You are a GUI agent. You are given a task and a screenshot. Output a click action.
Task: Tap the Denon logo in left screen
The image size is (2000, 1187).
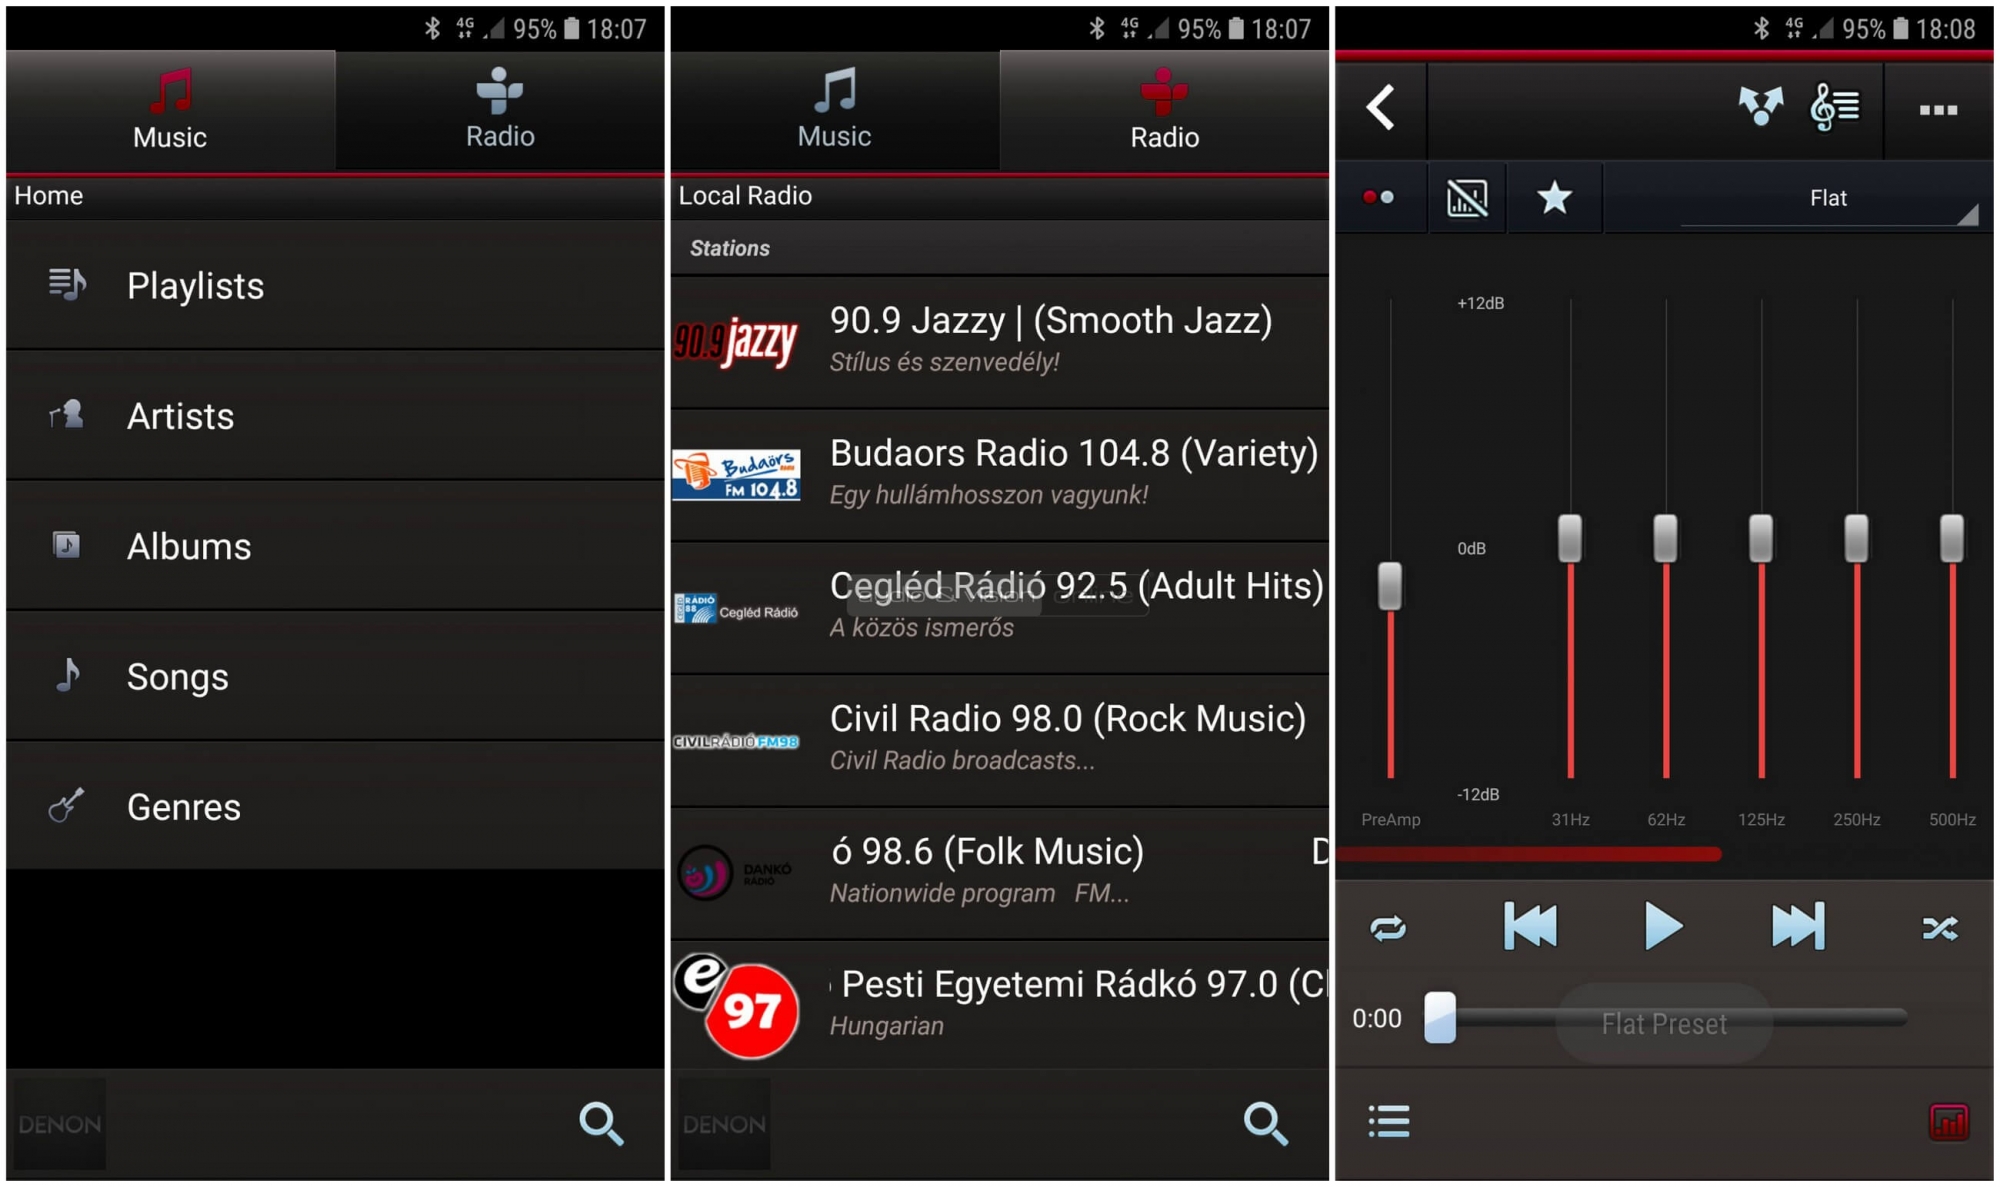[x=60, y=1124]
